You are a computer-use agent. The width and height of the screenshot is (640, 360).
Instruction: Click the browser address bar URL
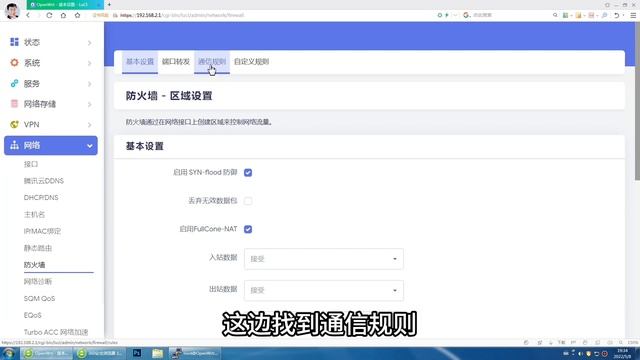pyautogui.click(x=182, y=15)
